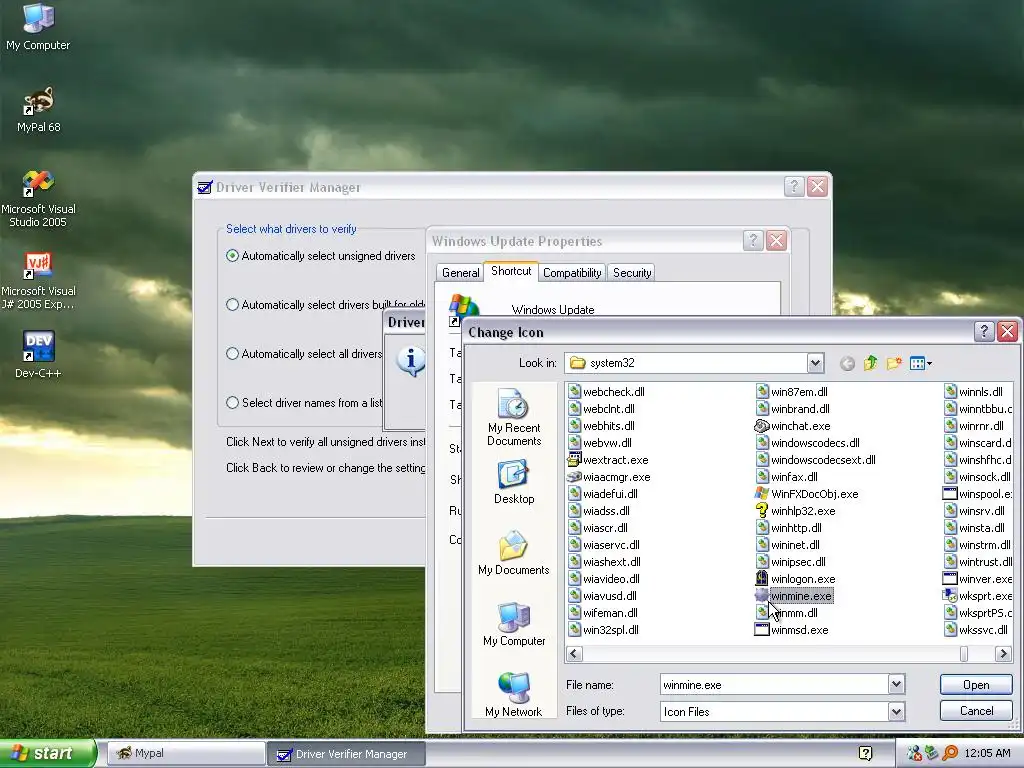This screenshot has width=1024, height=768.
Task: Switch to Mypal taskbar button
Action: 184,753
